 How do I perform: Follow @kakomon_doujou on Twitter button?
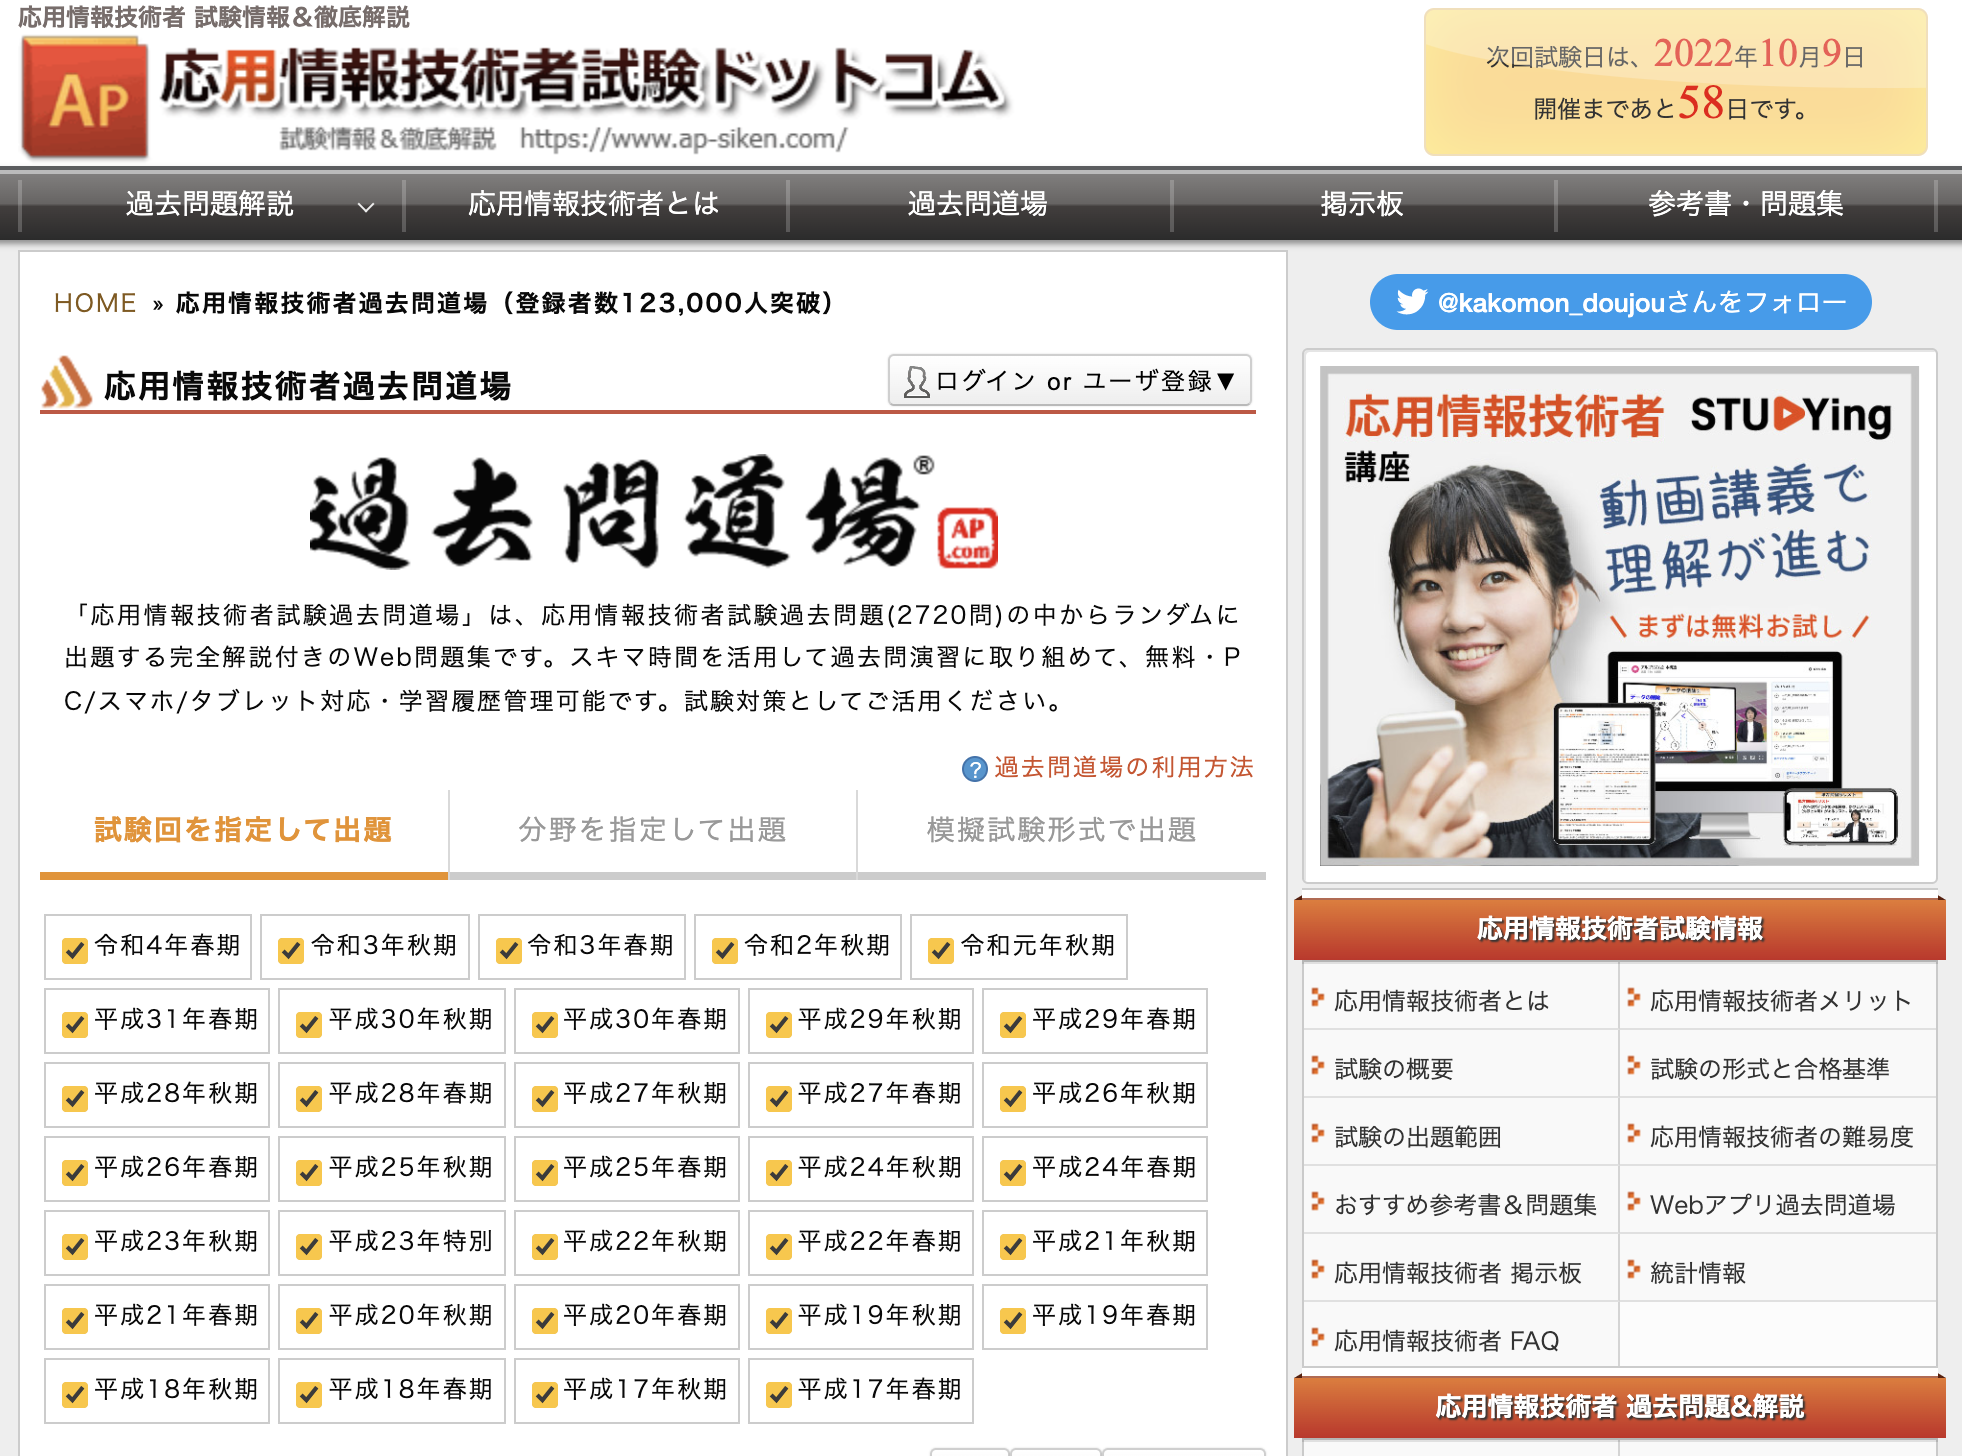[x=1620, y=302]
